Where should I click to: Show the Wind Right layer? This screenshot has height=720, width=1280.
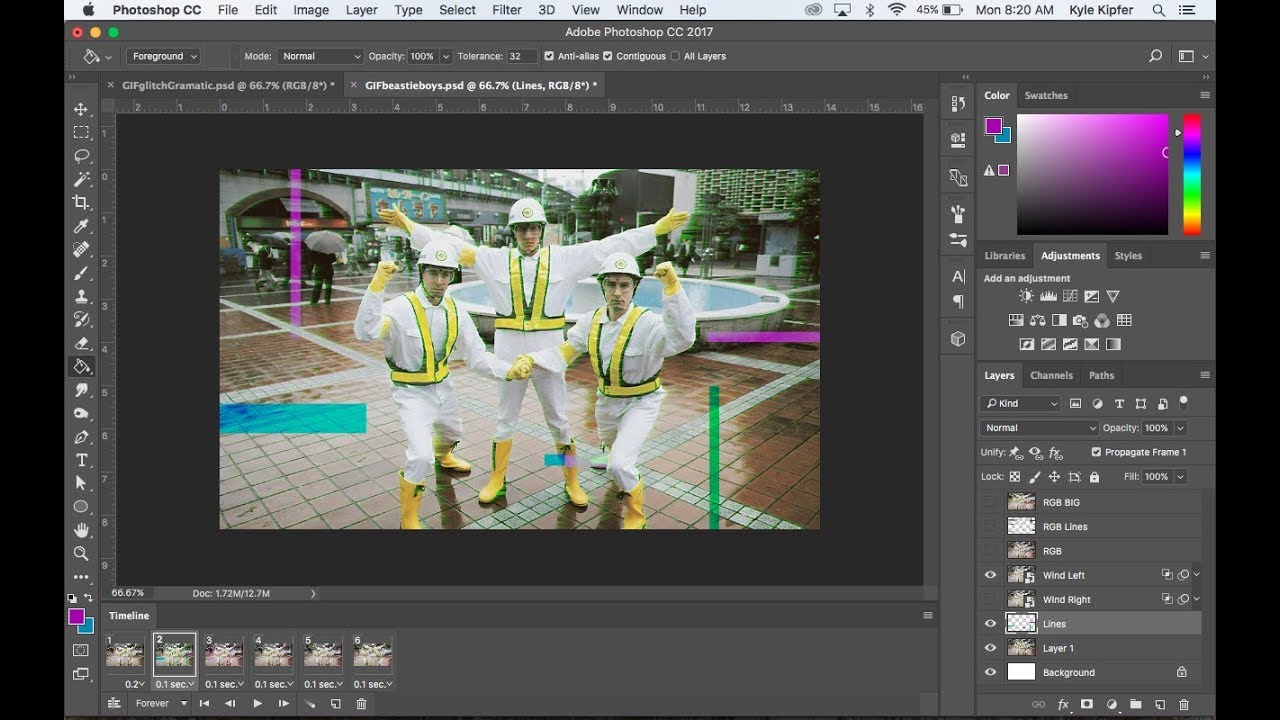tap(990, 599)
